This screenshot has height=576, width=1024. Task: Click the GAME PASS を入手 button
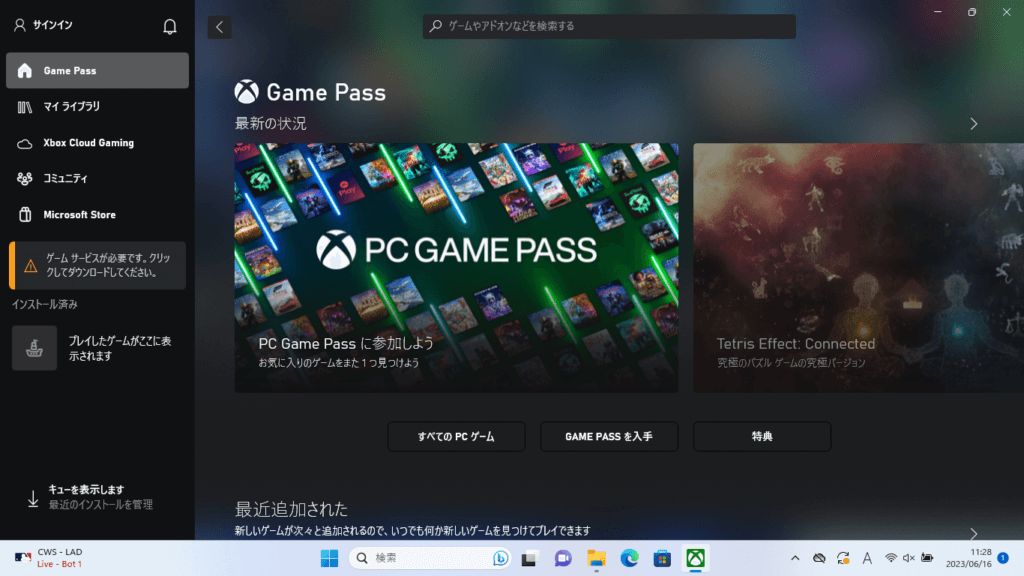(x=609, y=436)
